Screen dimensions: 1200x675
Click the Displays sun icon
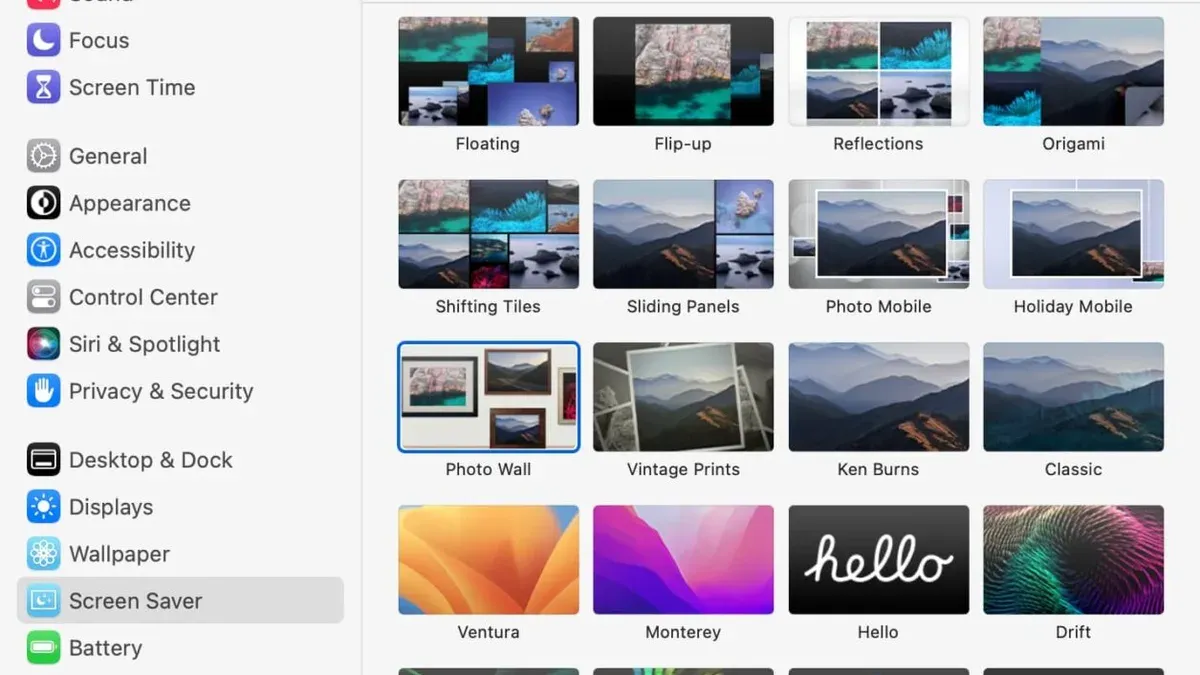click(43, 507)
